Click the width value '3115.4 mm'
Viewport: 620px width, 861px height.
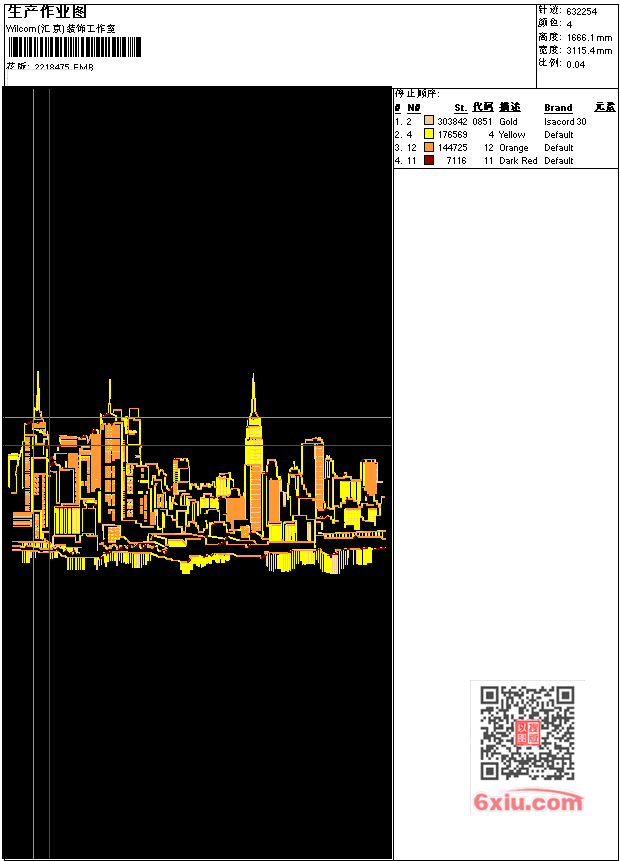pos(589,51)
